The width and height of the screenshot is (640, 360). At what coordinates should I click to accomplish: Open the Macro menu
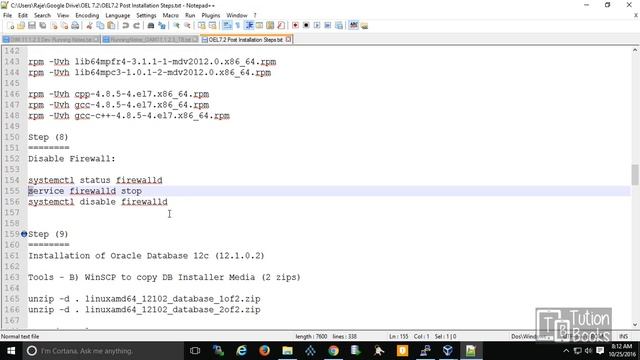click(x=171, y=16)
